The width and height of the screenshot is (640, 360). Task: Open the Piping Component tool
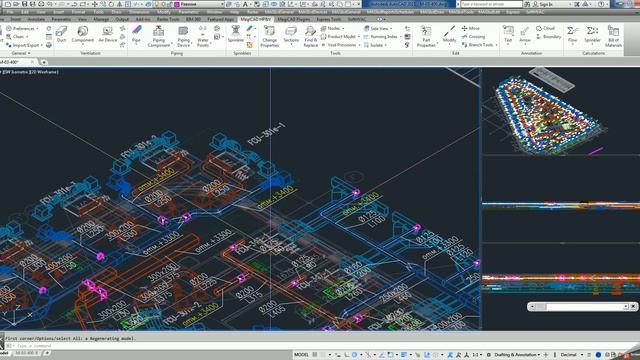click(x=159, y=36)
